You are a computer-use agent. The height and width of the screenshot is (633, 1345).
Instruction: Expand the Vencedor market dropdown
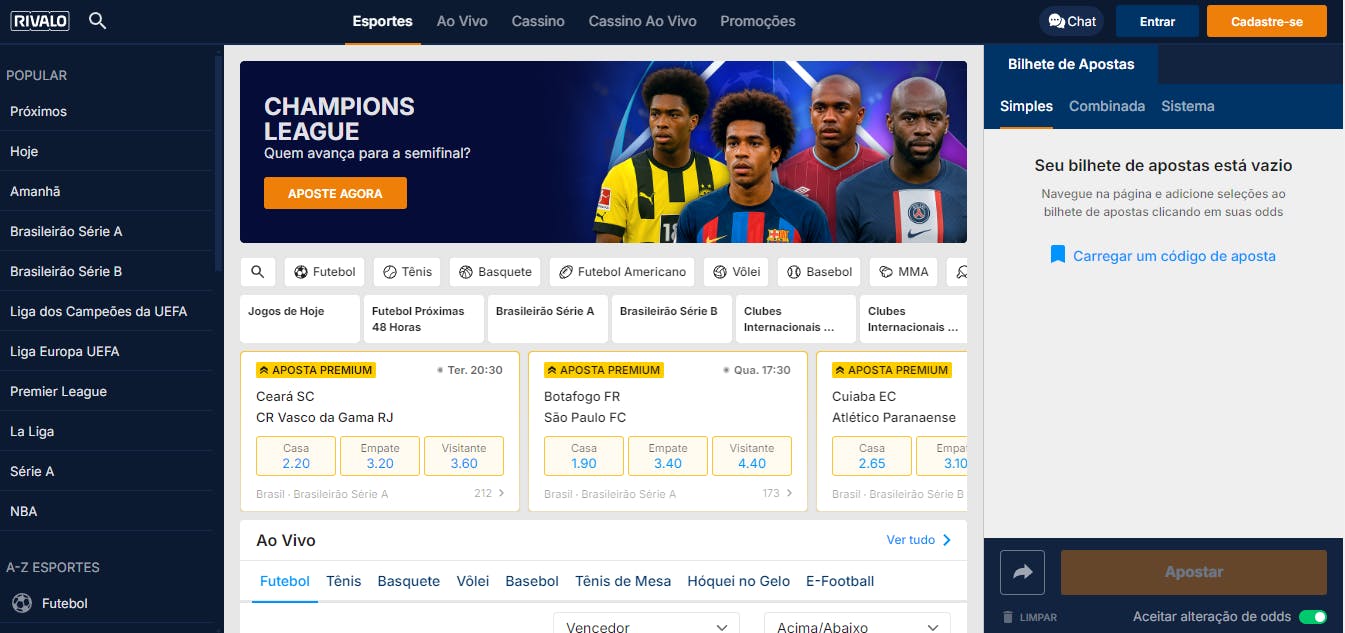(646, 626)
